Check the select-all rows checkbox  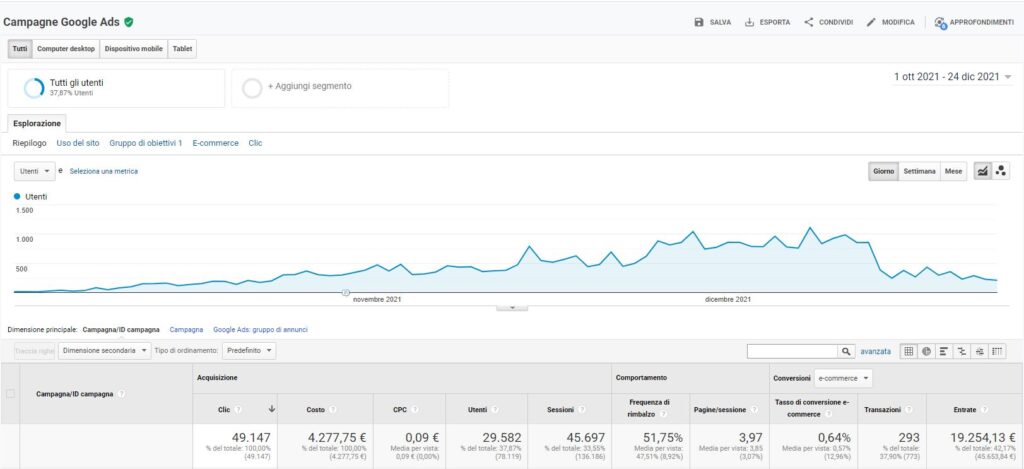11,394
